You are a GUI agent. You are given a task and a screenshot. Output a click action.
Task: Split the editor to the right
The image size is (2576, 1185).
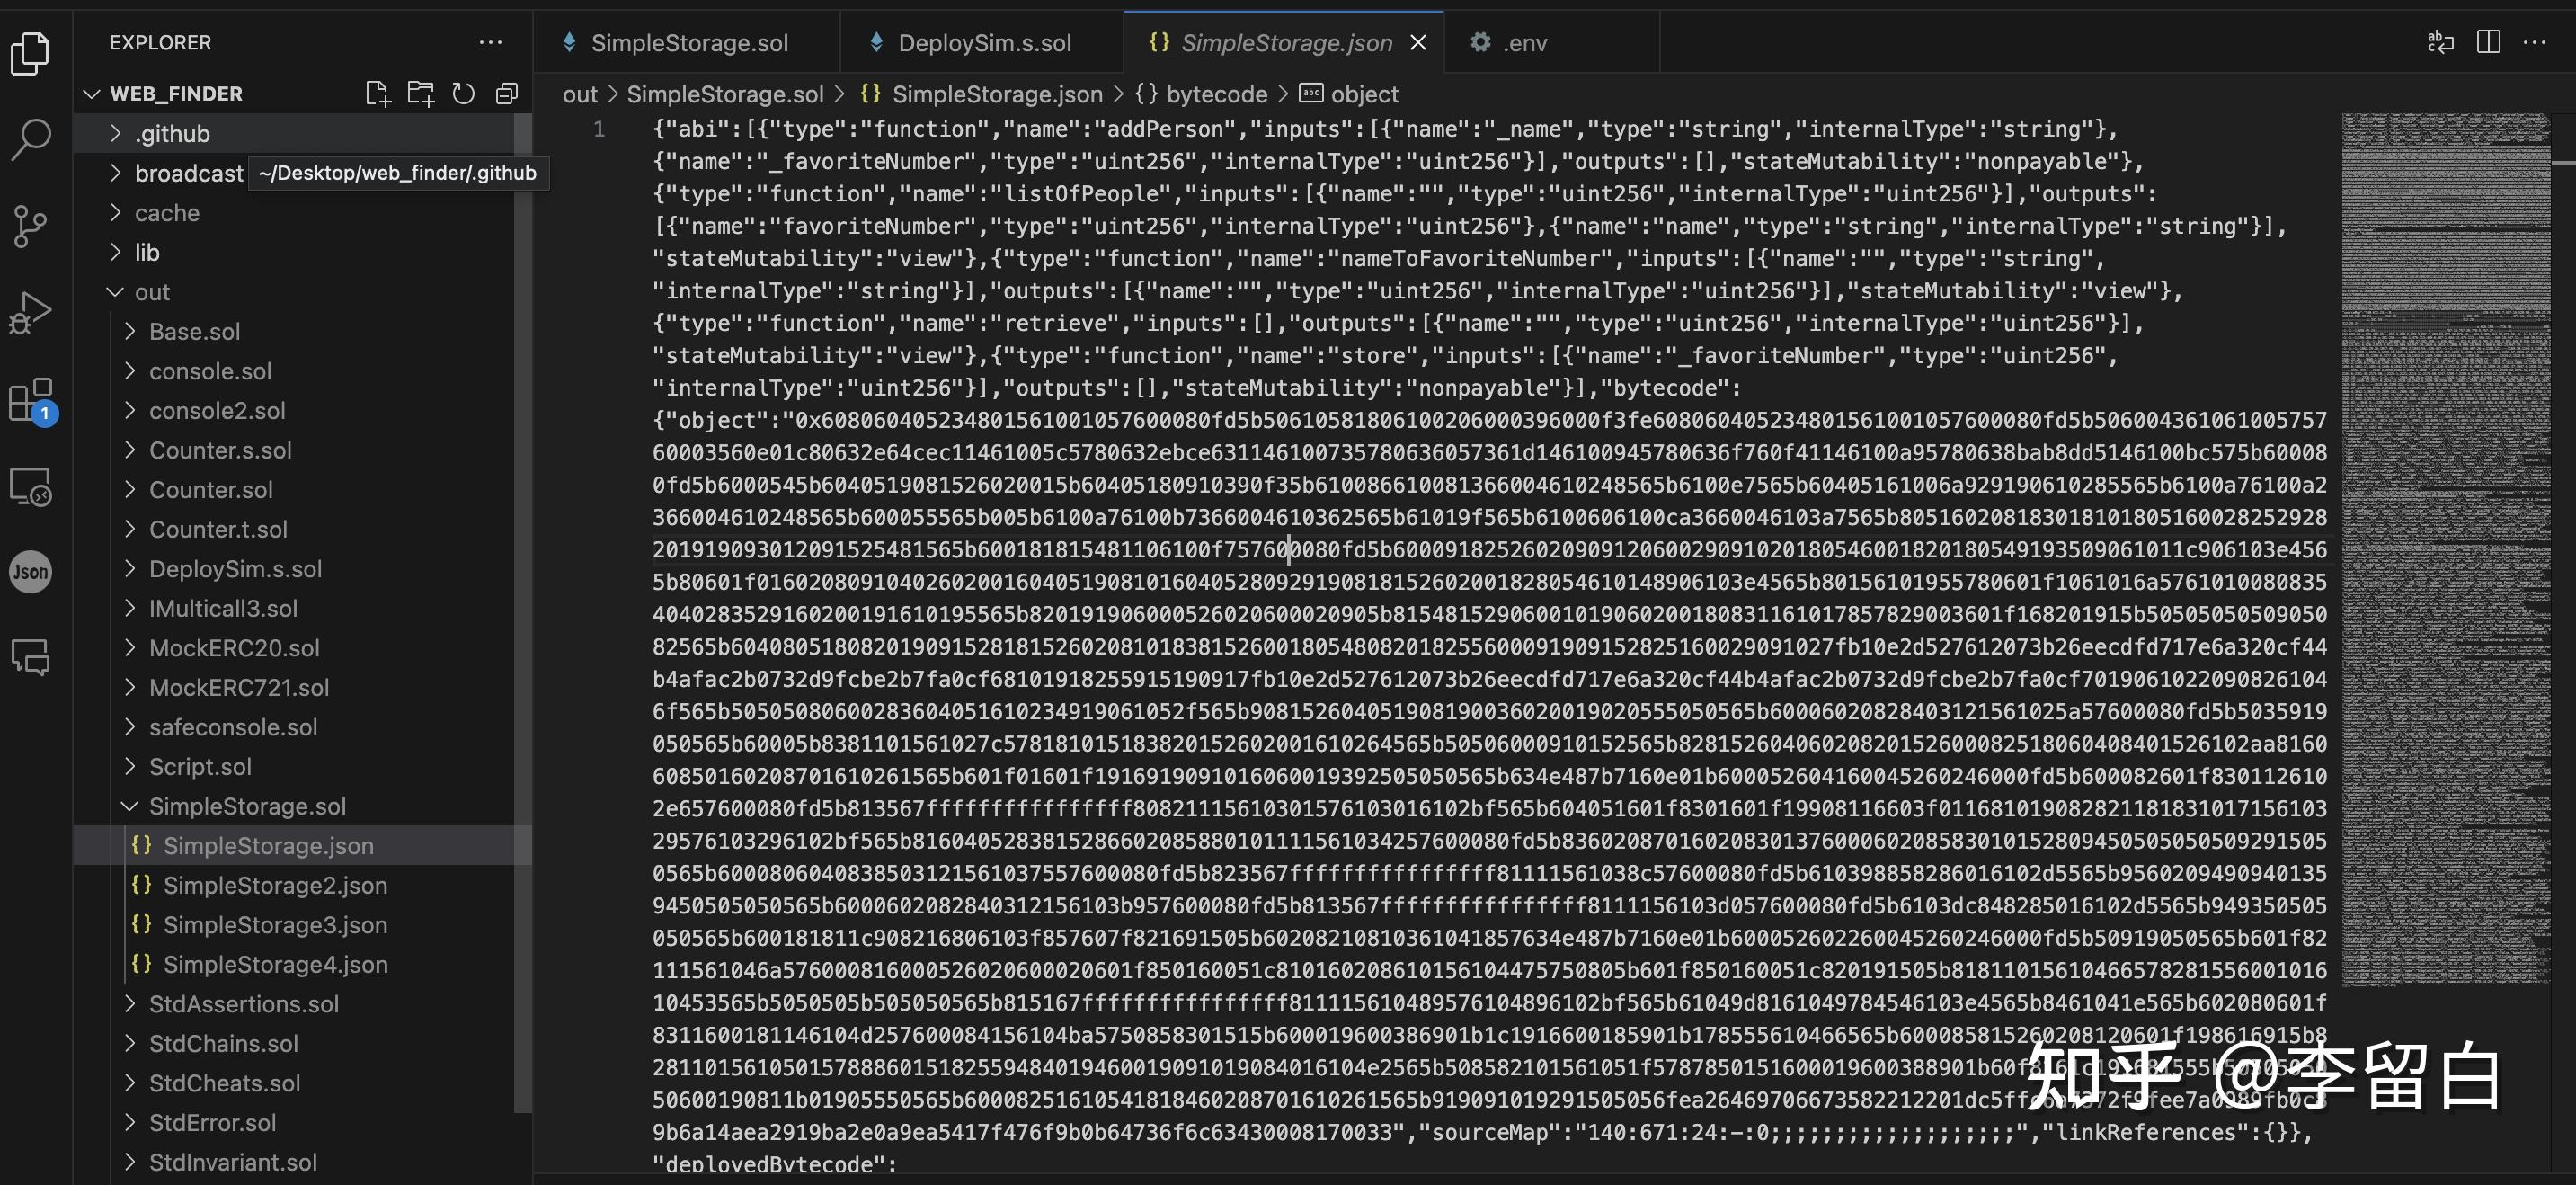pyautogui.click(x=2488, y=42)
